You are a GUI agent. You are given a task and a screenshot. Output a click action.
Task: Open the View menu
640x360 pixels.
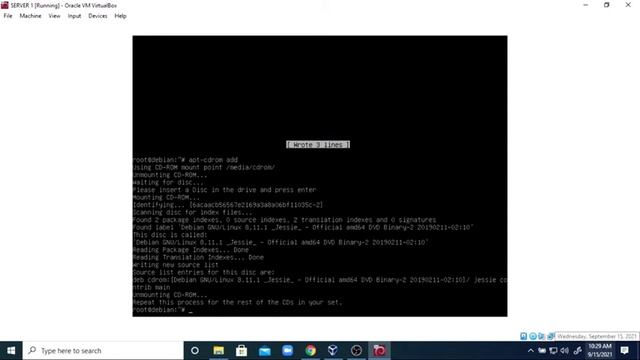point(54,16)
